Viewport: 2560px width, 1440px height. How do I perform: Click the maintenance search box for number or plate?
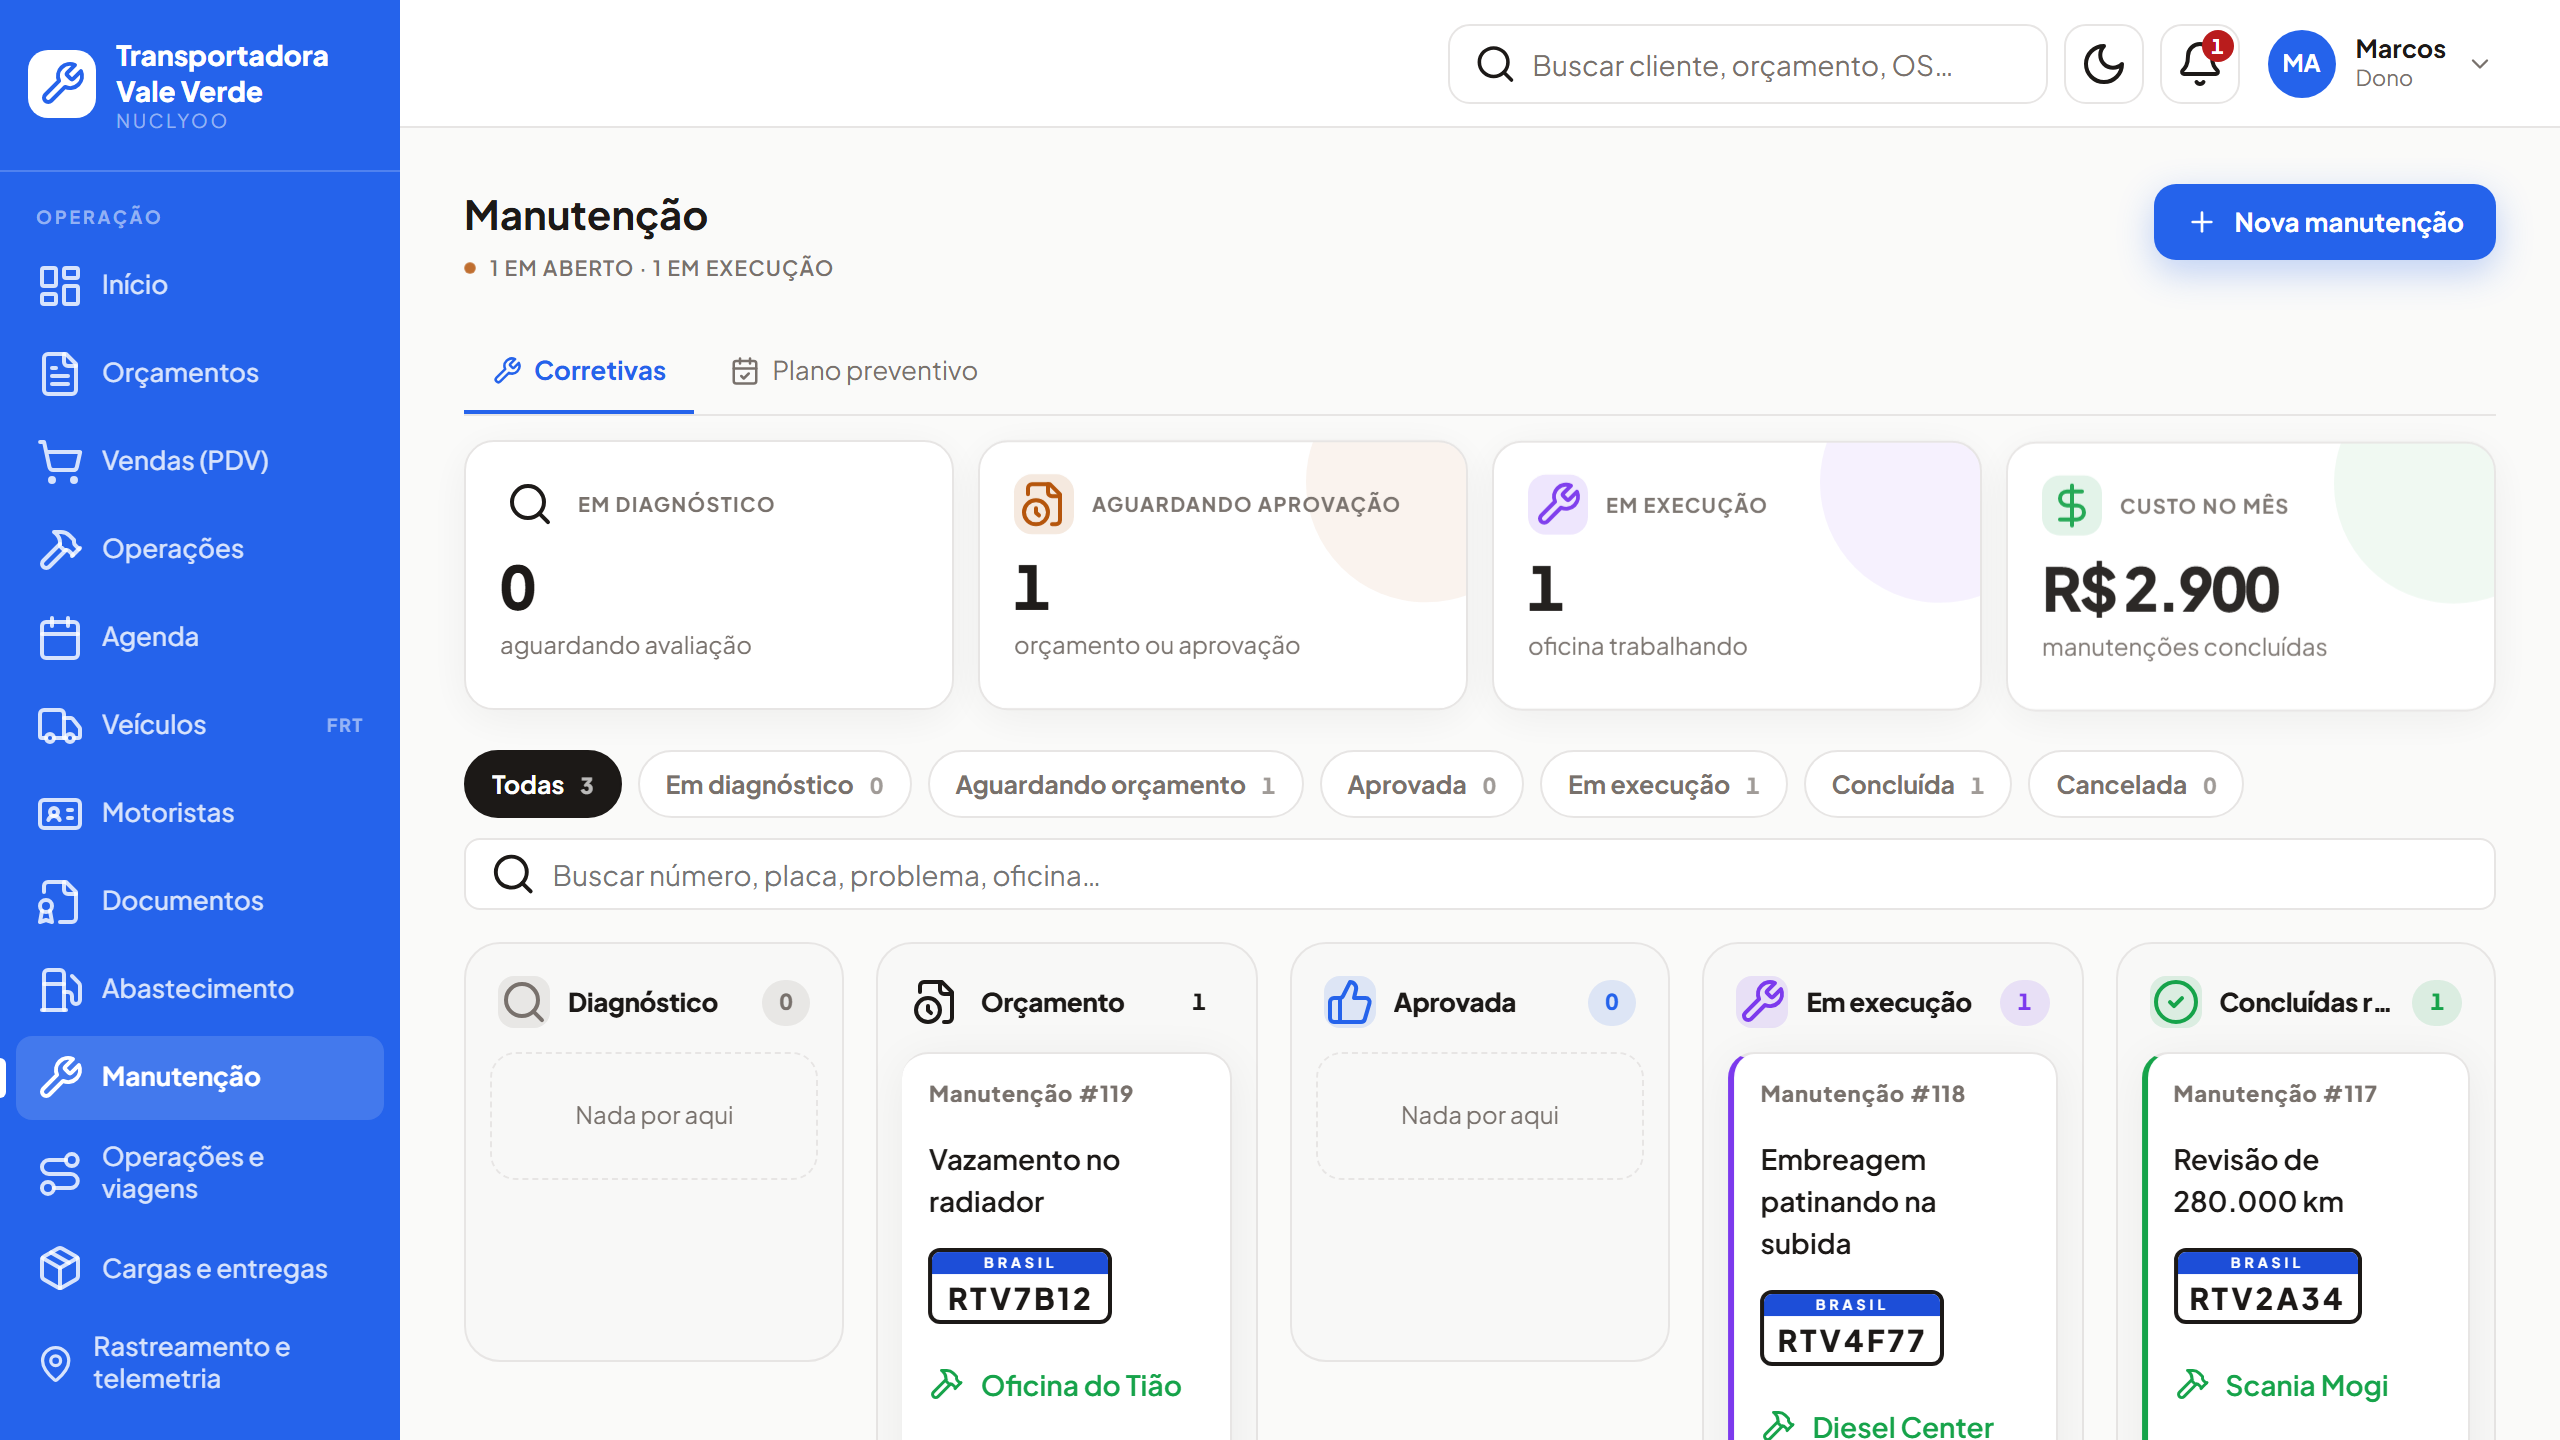click(1479, 875)
